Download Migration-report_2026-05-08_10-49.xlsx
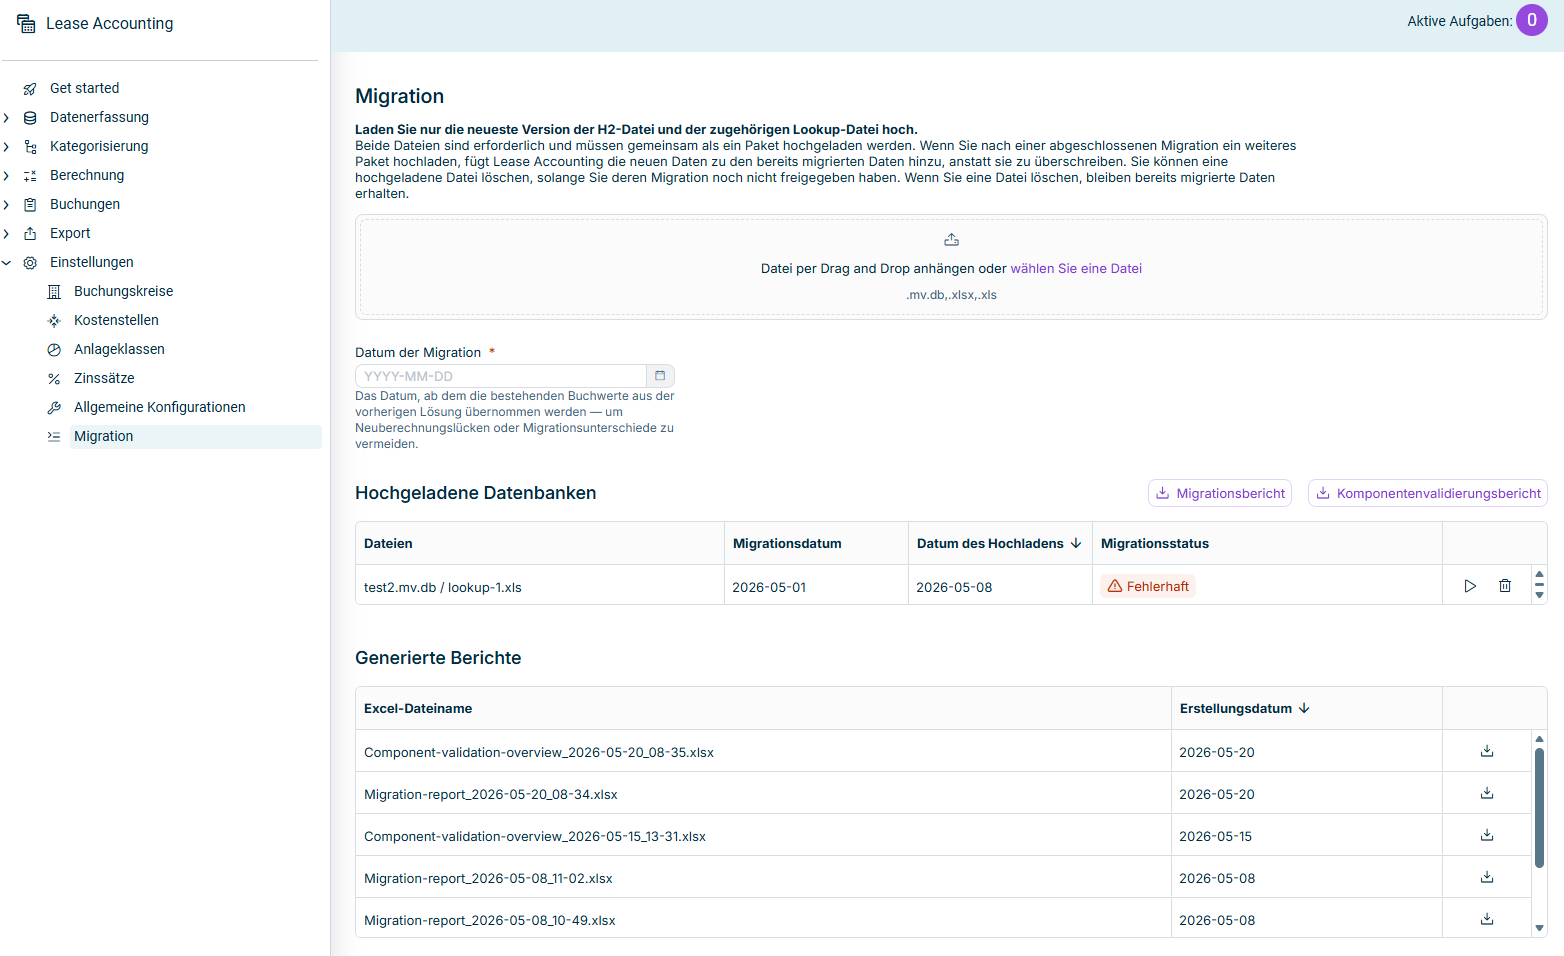The image size is (1564, 956). pyautogui.click(x=1487, y=919)
